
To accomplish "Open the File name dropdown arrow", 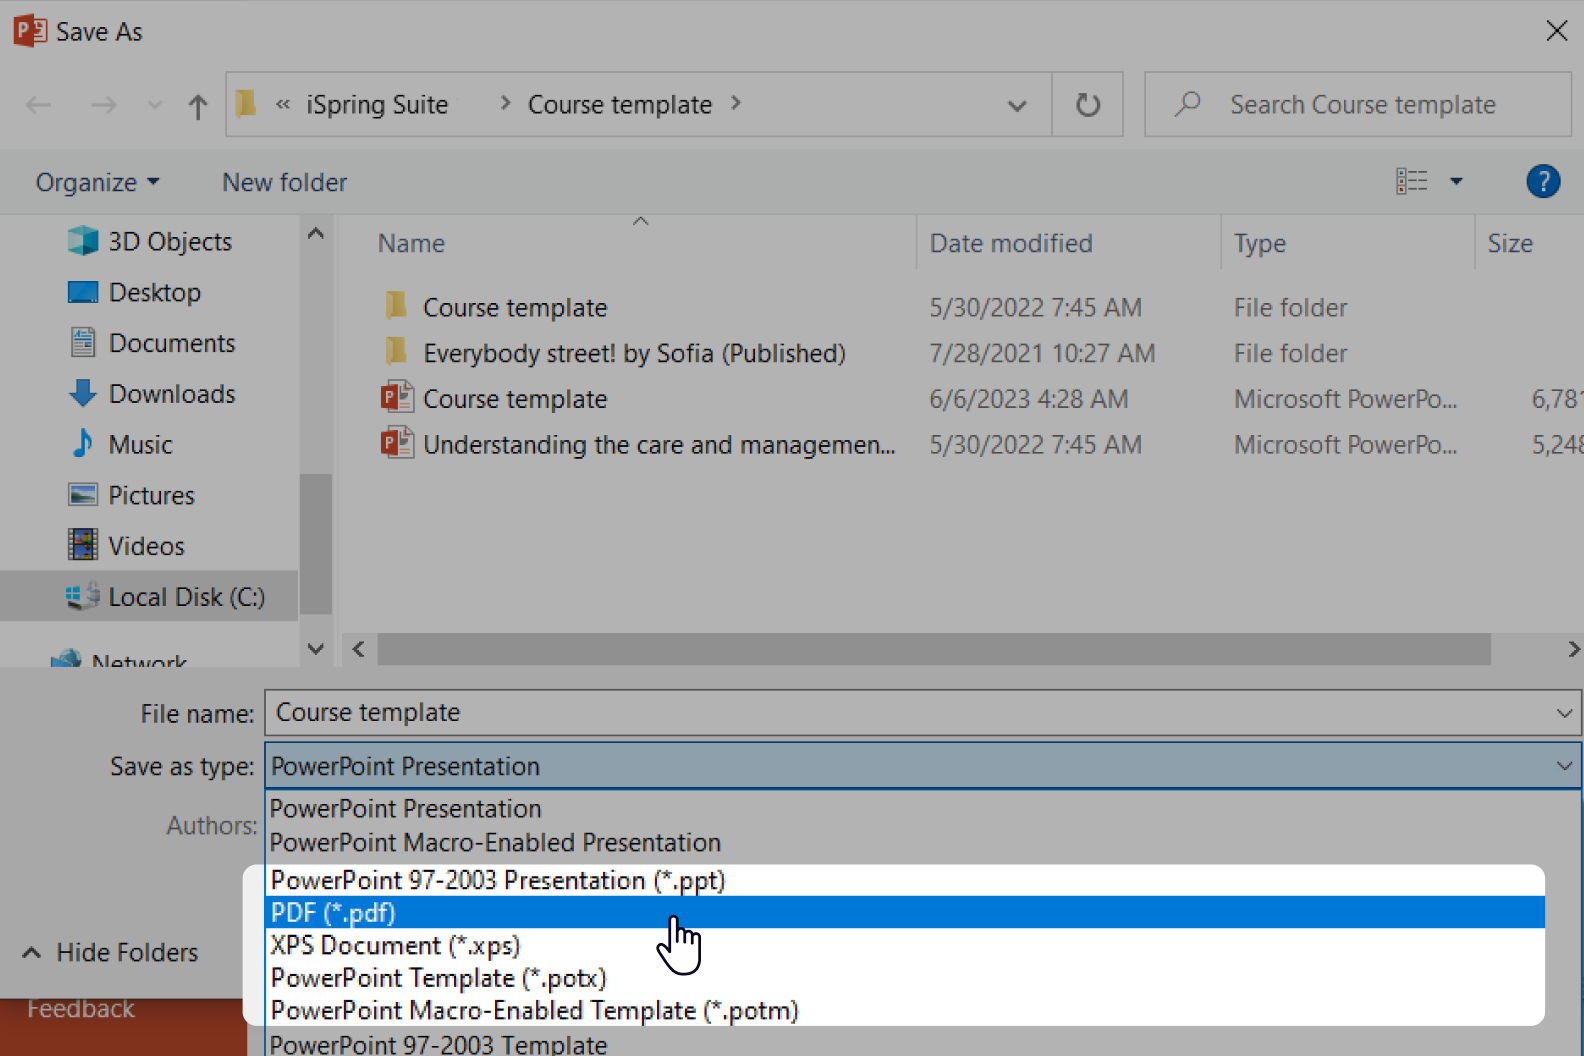I will click(1565, 713).
